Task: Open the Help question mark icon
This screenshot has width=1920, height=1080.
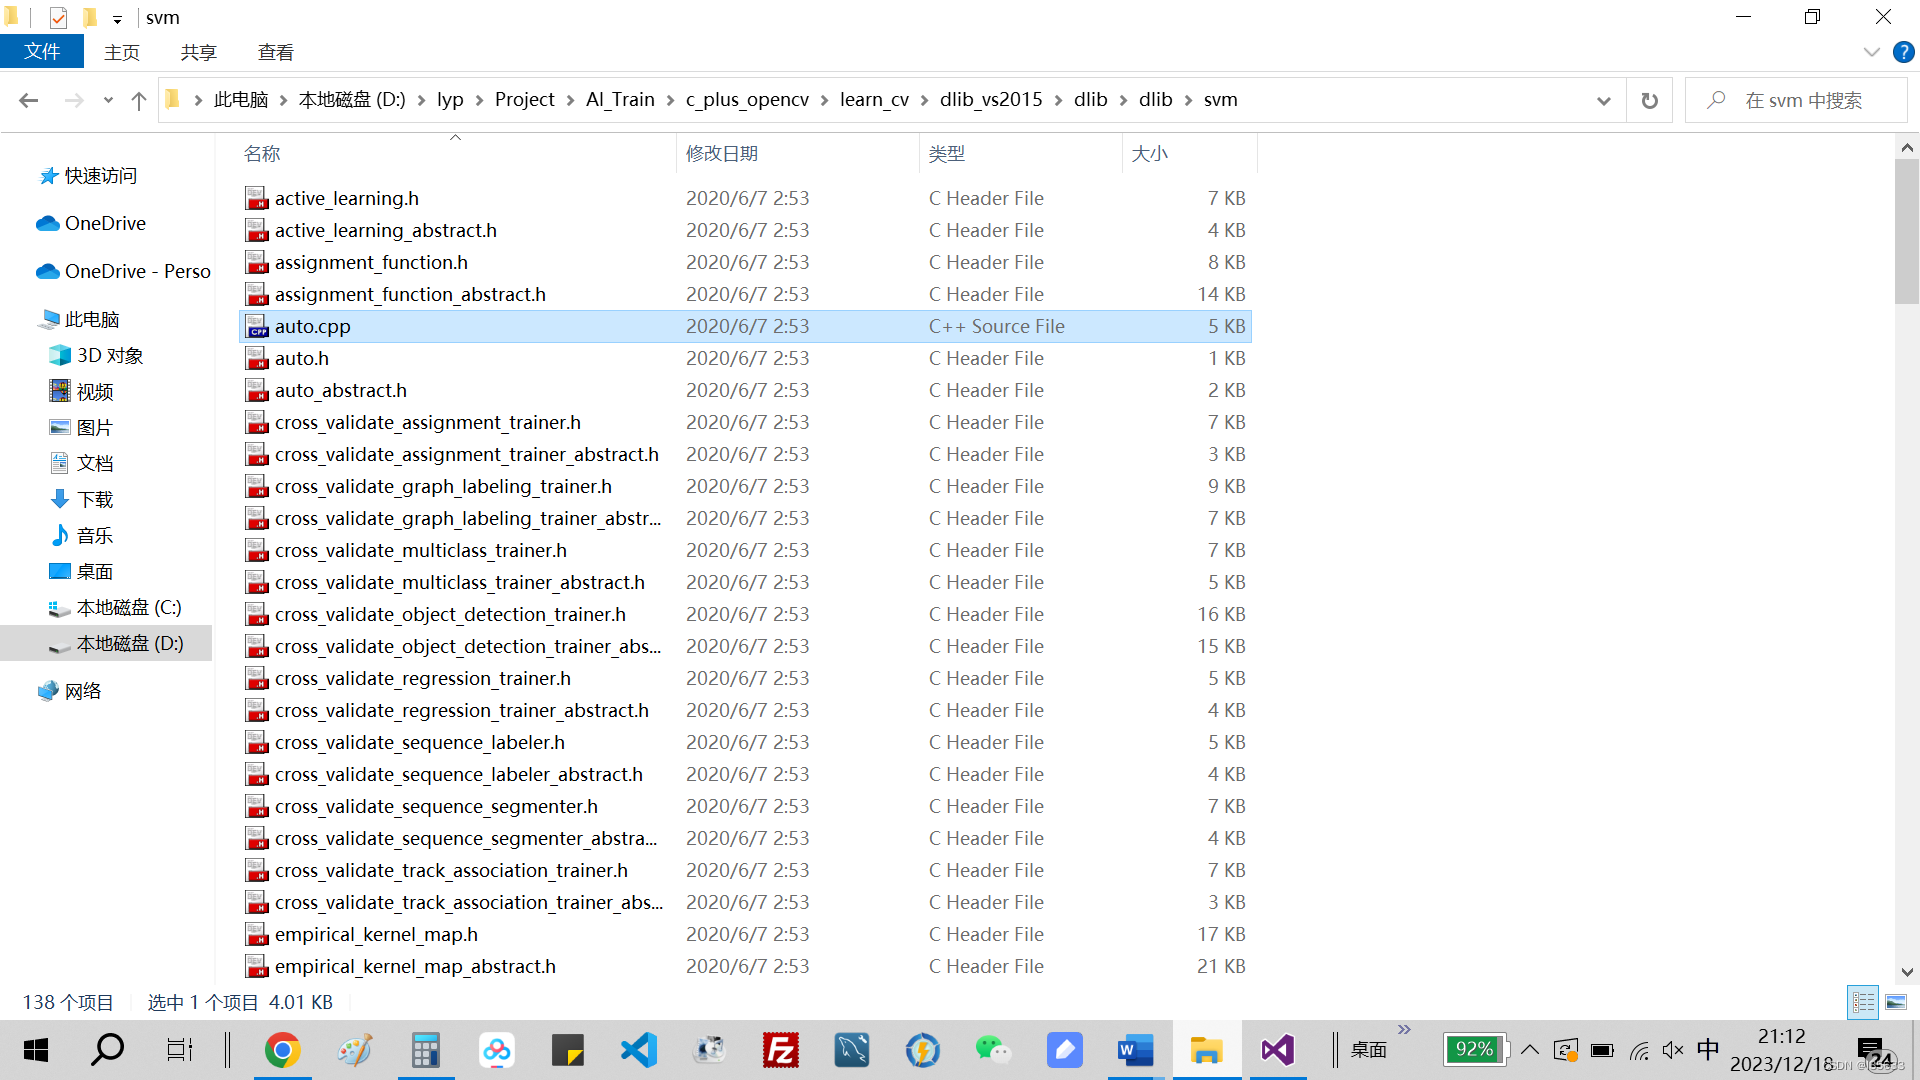Action: click(1903, 52)
